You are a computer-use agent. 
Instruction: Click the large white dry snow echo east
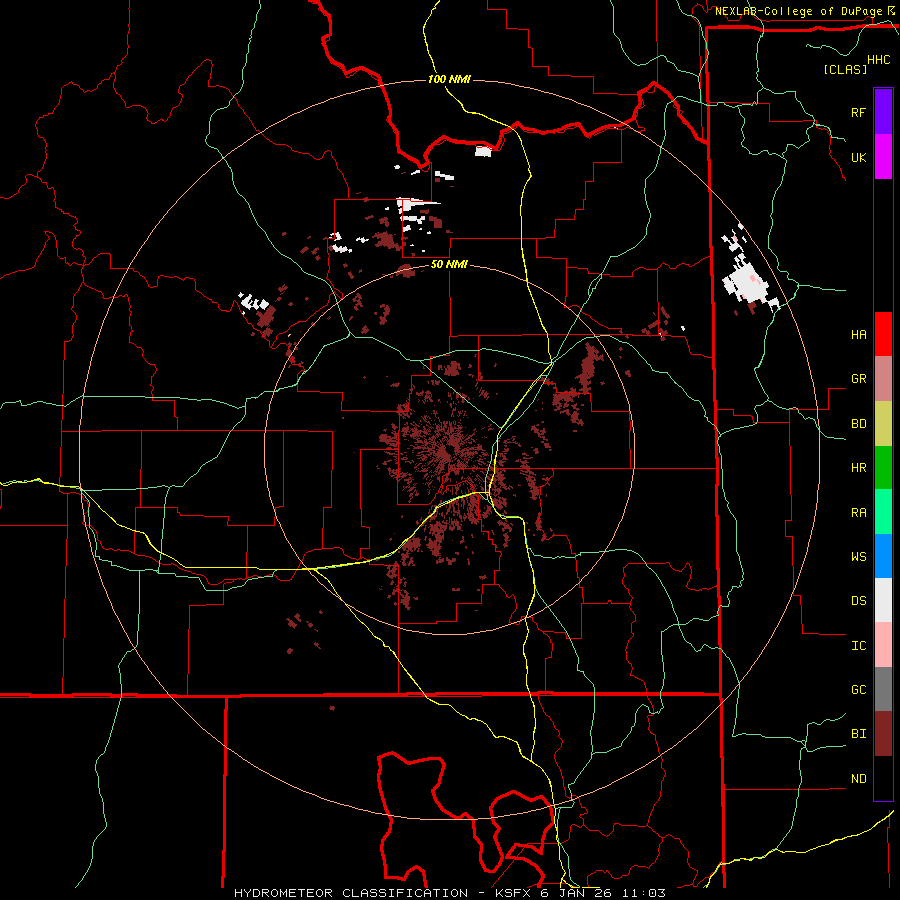click(747, 282)
